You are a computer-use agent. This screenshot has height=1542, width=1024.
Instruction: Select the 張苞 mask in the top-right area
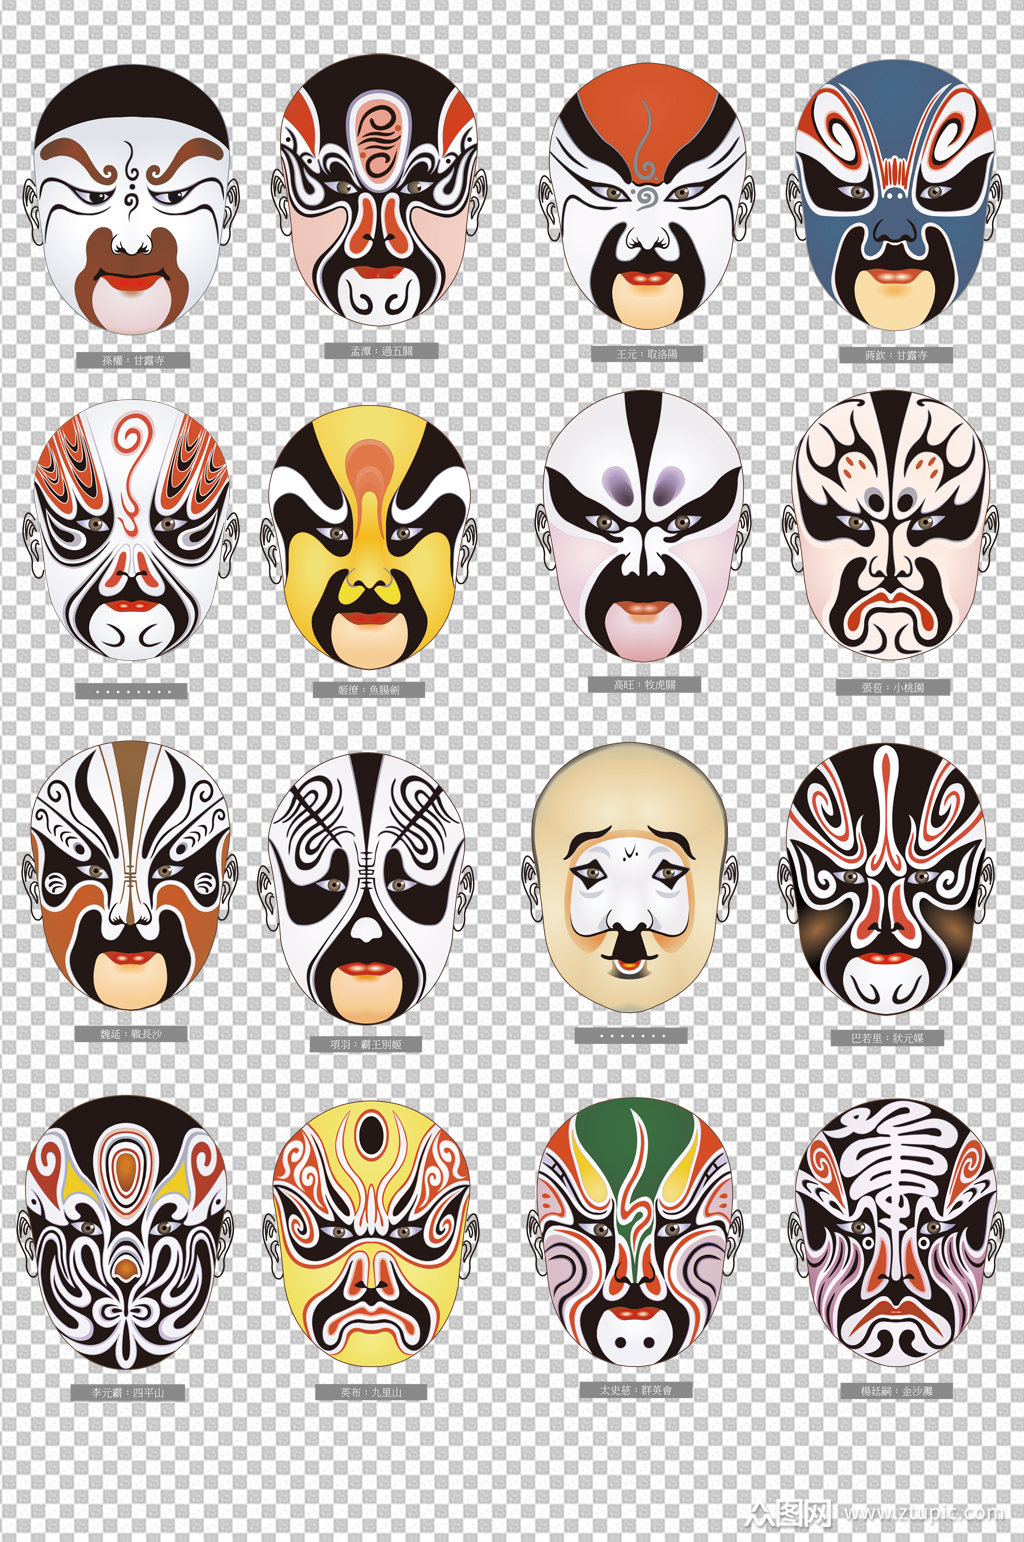890,527
